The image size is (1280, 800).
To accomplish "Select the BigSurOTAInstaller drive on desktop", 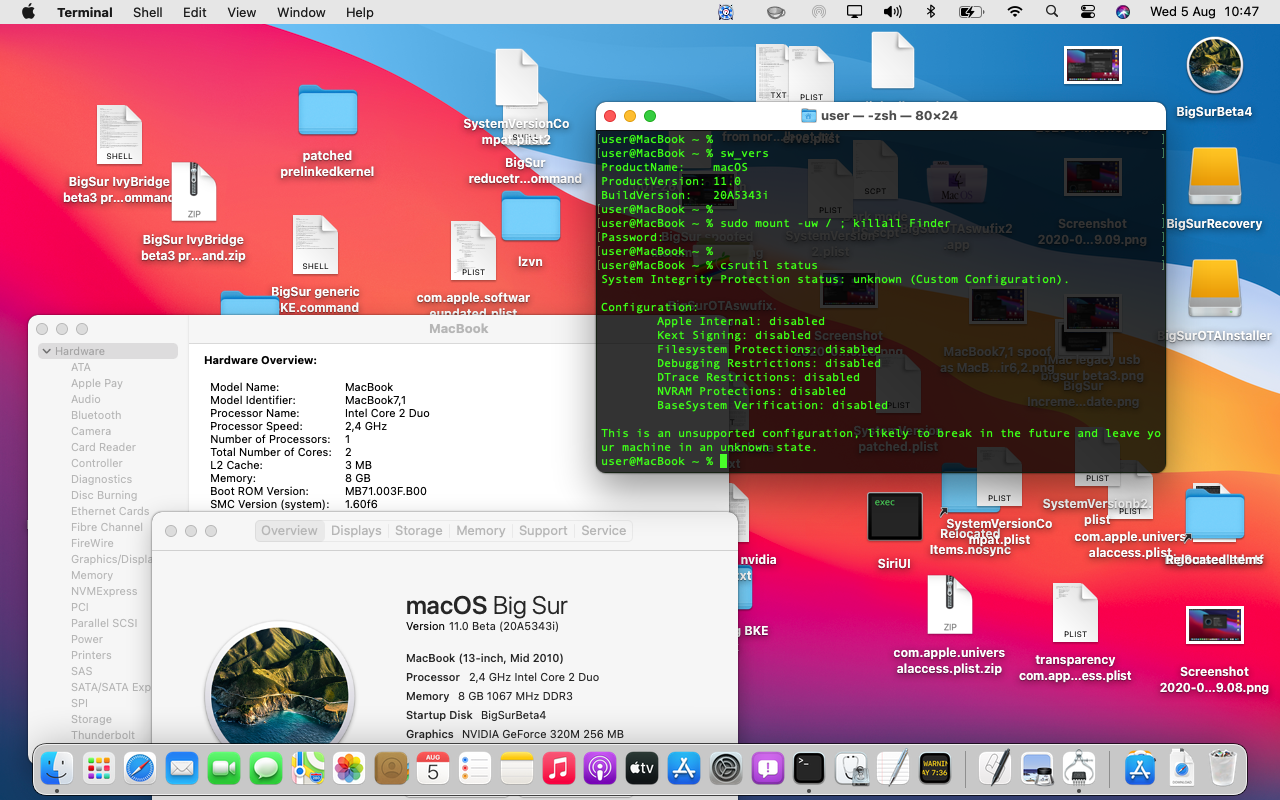I will click(1214, 290).
